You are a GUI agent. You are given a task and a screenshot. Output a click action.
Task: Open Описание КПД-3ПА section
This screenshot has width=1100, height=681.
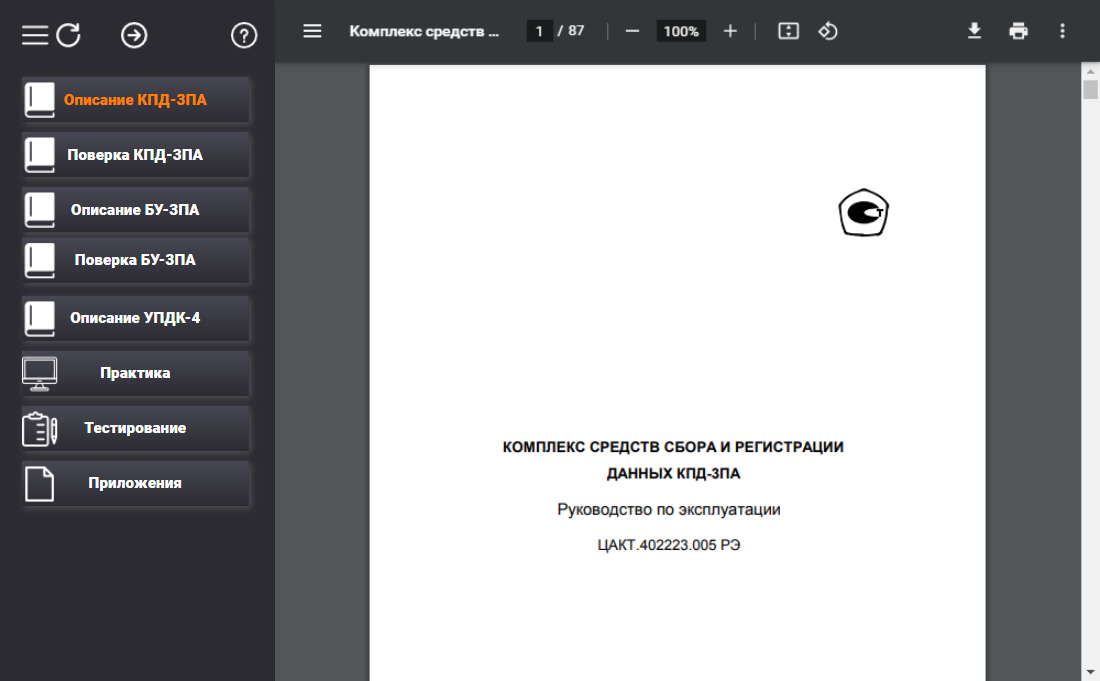(136, 100)
